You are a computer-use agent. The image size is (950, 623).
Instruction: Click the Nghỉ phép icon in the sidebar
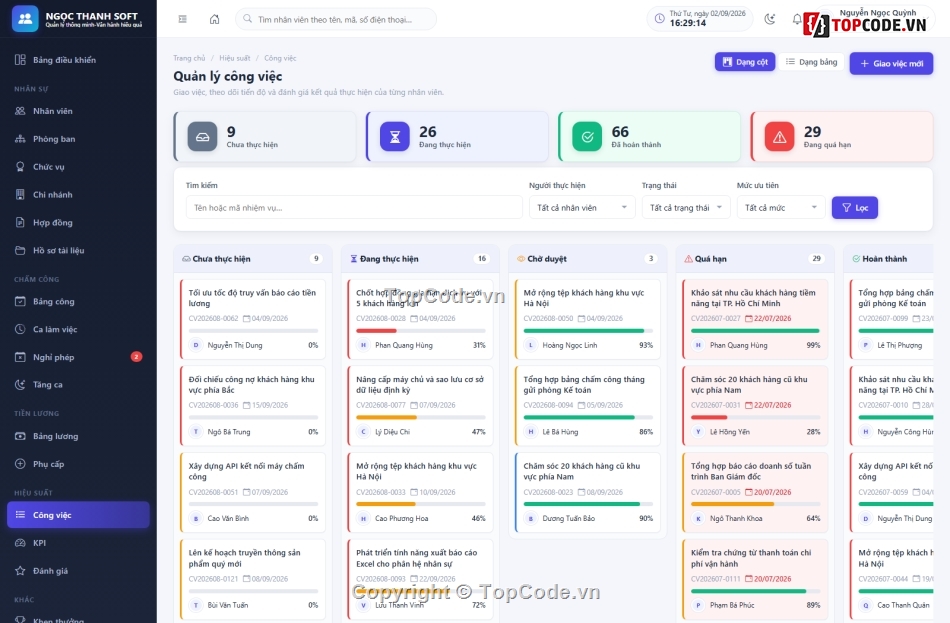20,357
